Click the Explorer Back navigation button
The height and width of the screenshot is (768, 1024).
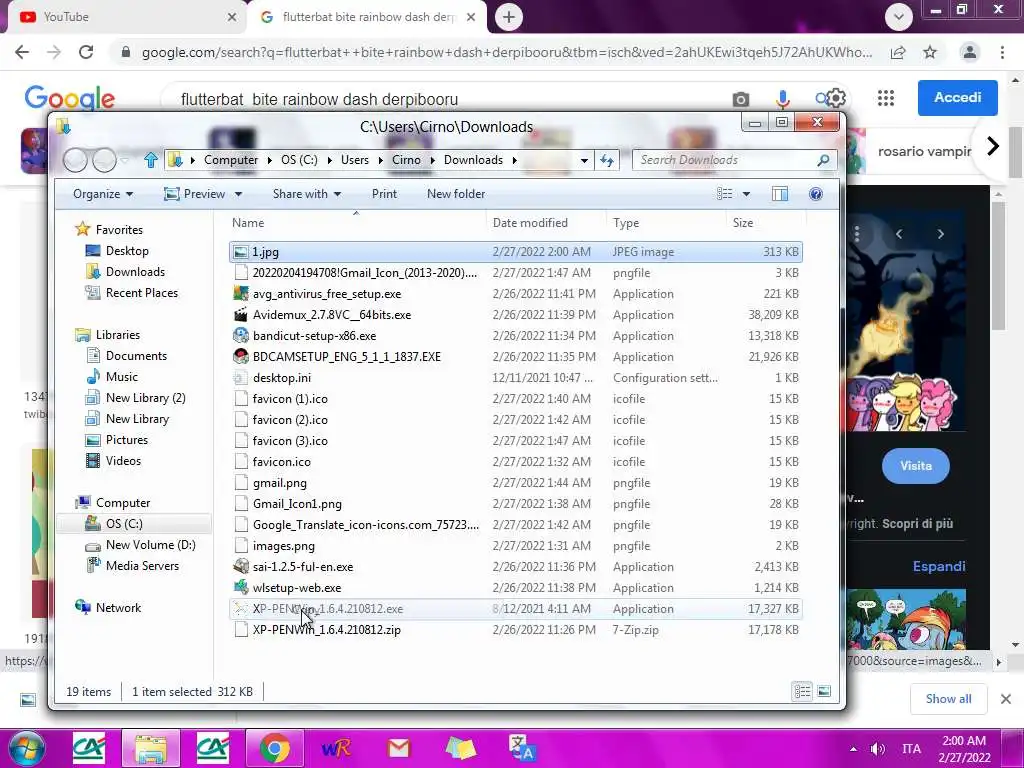tap(75, 159)
